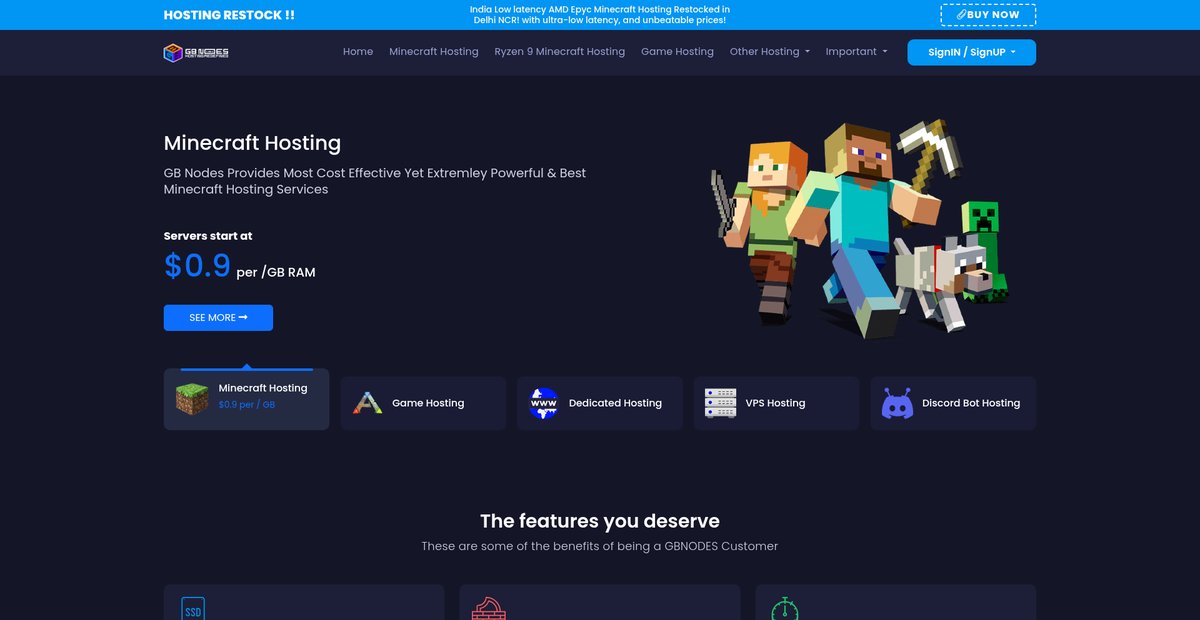Click the HOSTING RESTOCK !! banner text
1200x620 pixels.
(x=229, y=15)
